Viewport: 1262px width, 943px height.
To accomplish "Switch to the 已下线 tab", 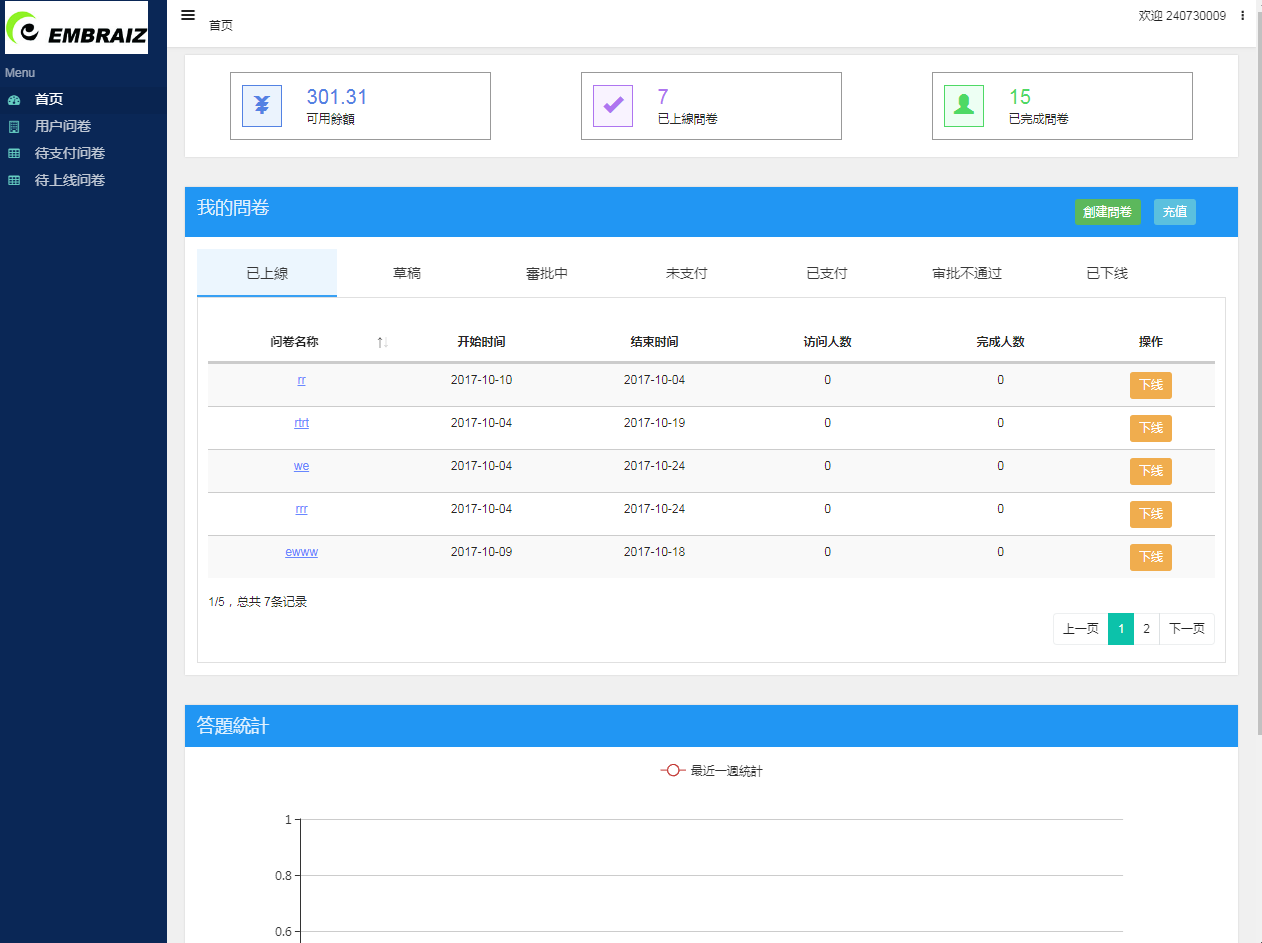I will click(x=1107, y=273).
